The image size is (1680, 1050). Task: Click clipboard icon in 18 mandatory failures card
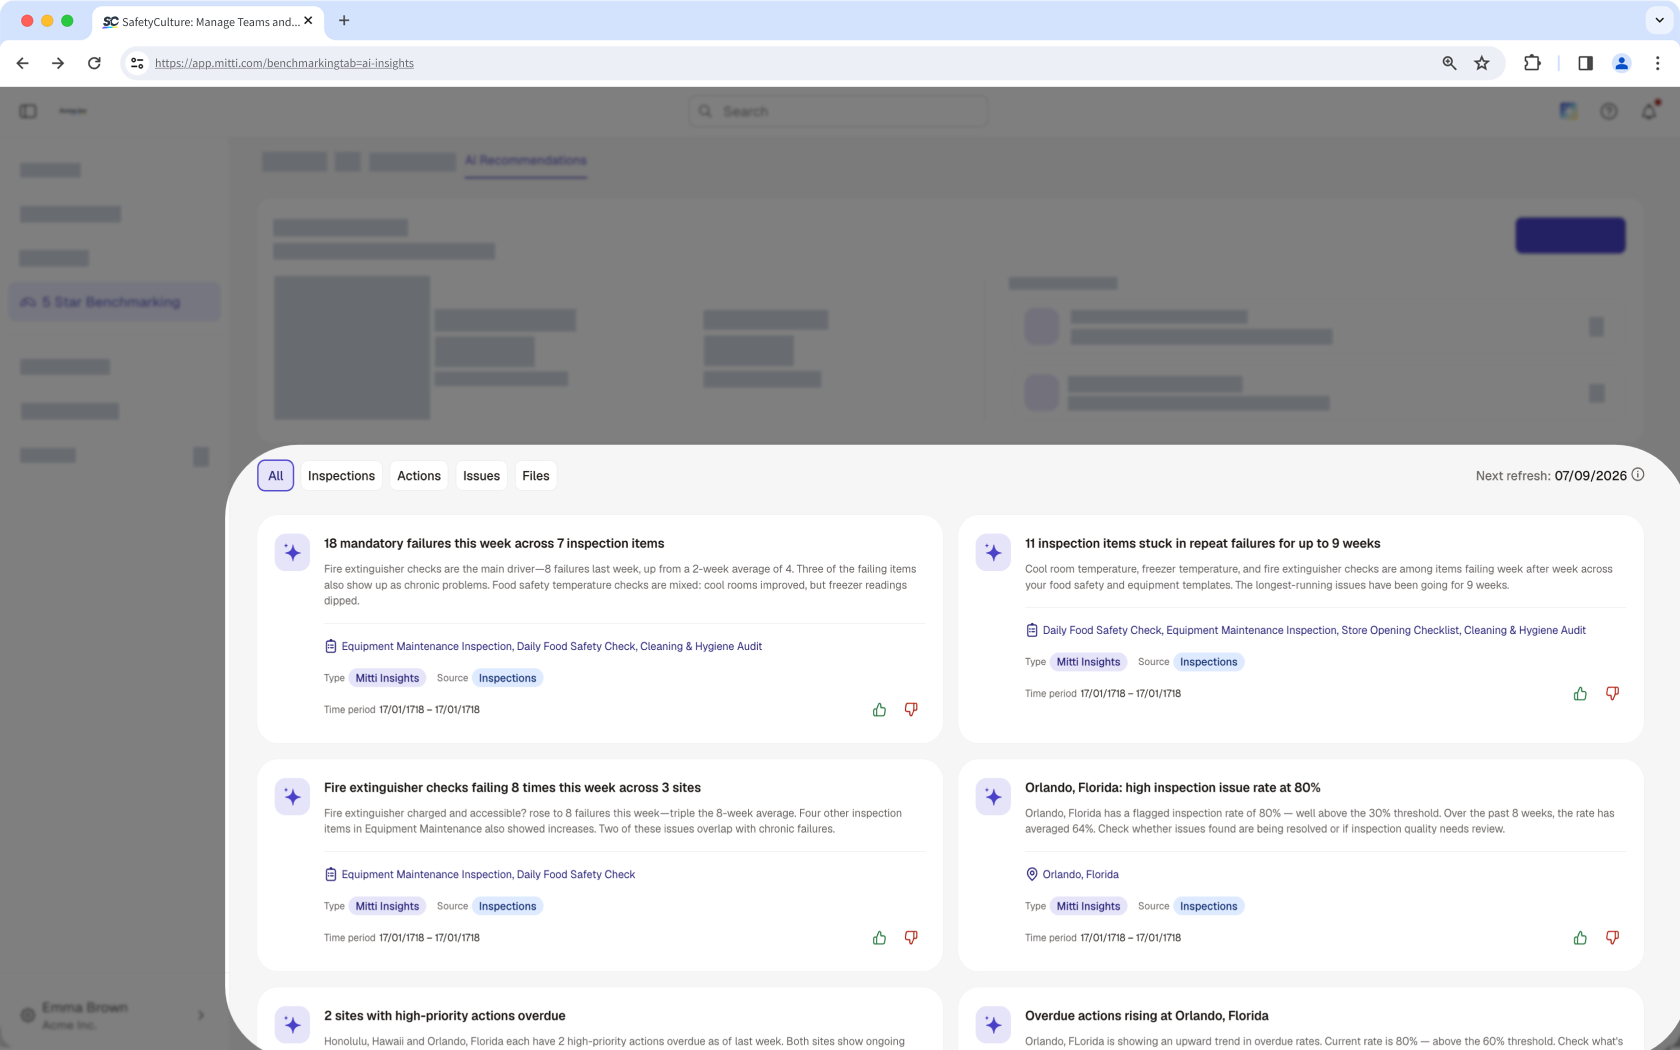coord(330,647)
